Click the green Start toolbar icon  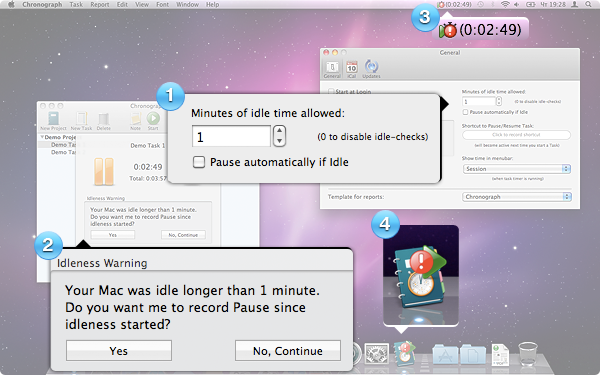(x=153, y=118)
